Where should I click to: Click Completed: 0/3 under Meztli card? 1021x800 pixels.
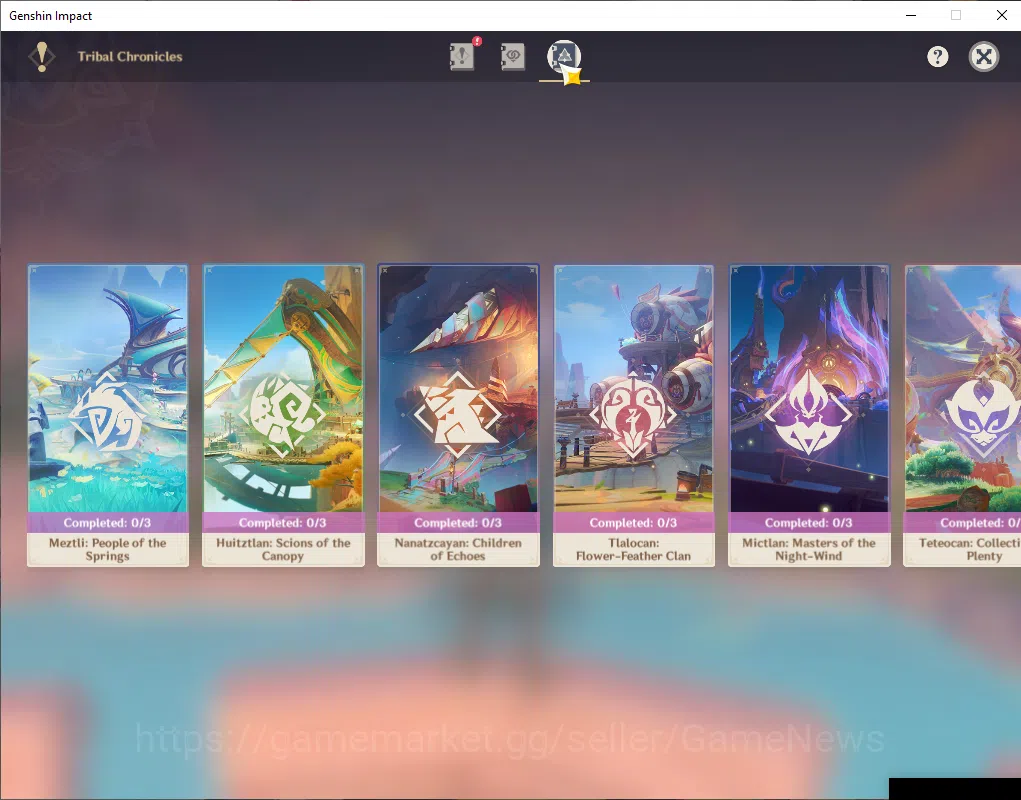click(x=107, y=523)
